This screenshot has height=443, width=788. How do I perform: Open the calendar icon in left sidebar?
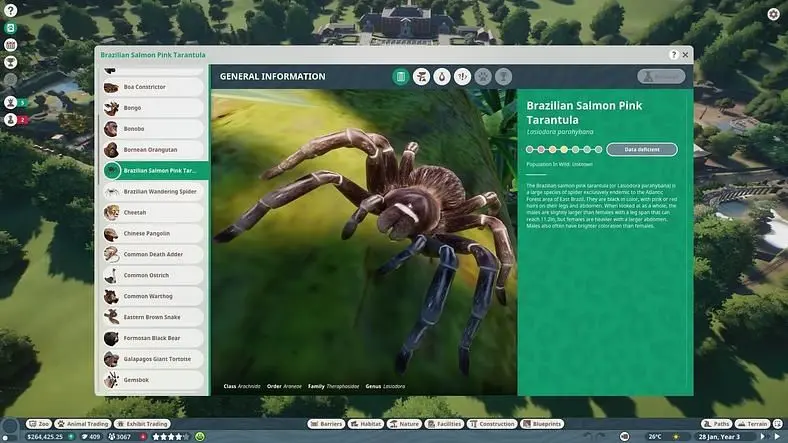(x=11, y=45)
